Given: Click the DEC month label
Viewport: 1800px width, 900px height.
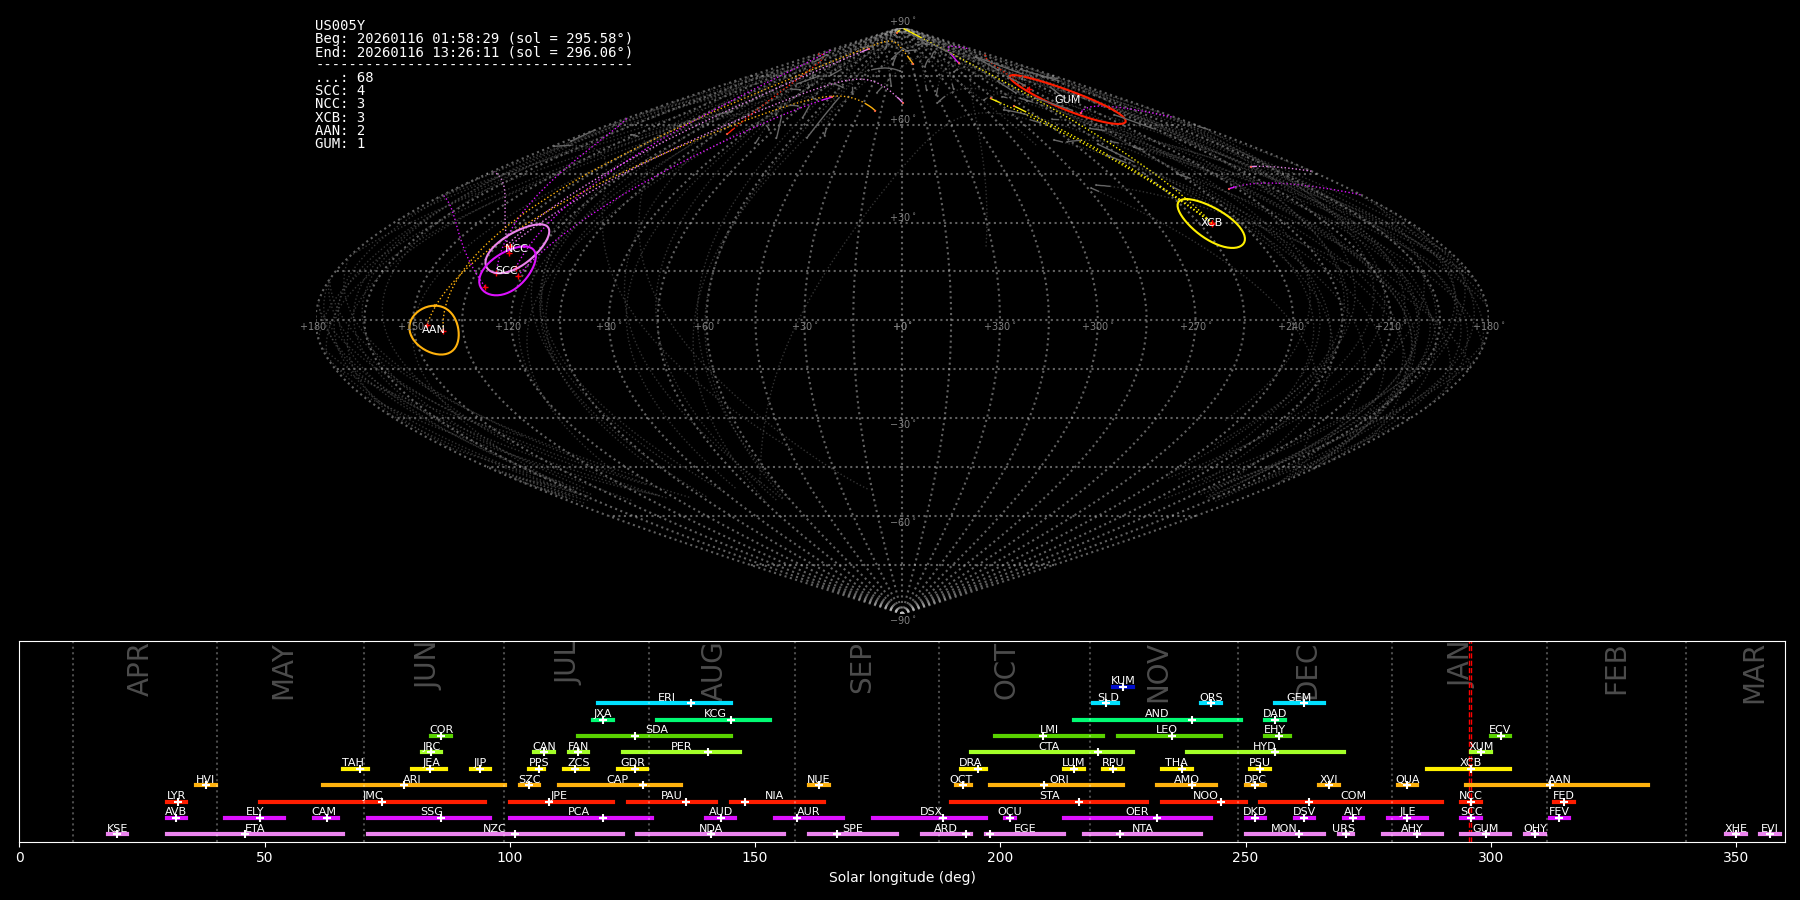Looking at the screenshot, I should [1307, 672].
